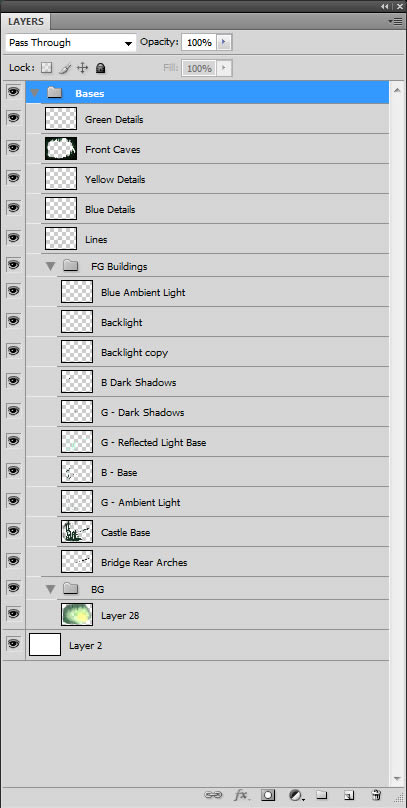Enable lock transparent pixels
The width and height of the screenshot is (407, 808).
(x=47, y=68)
